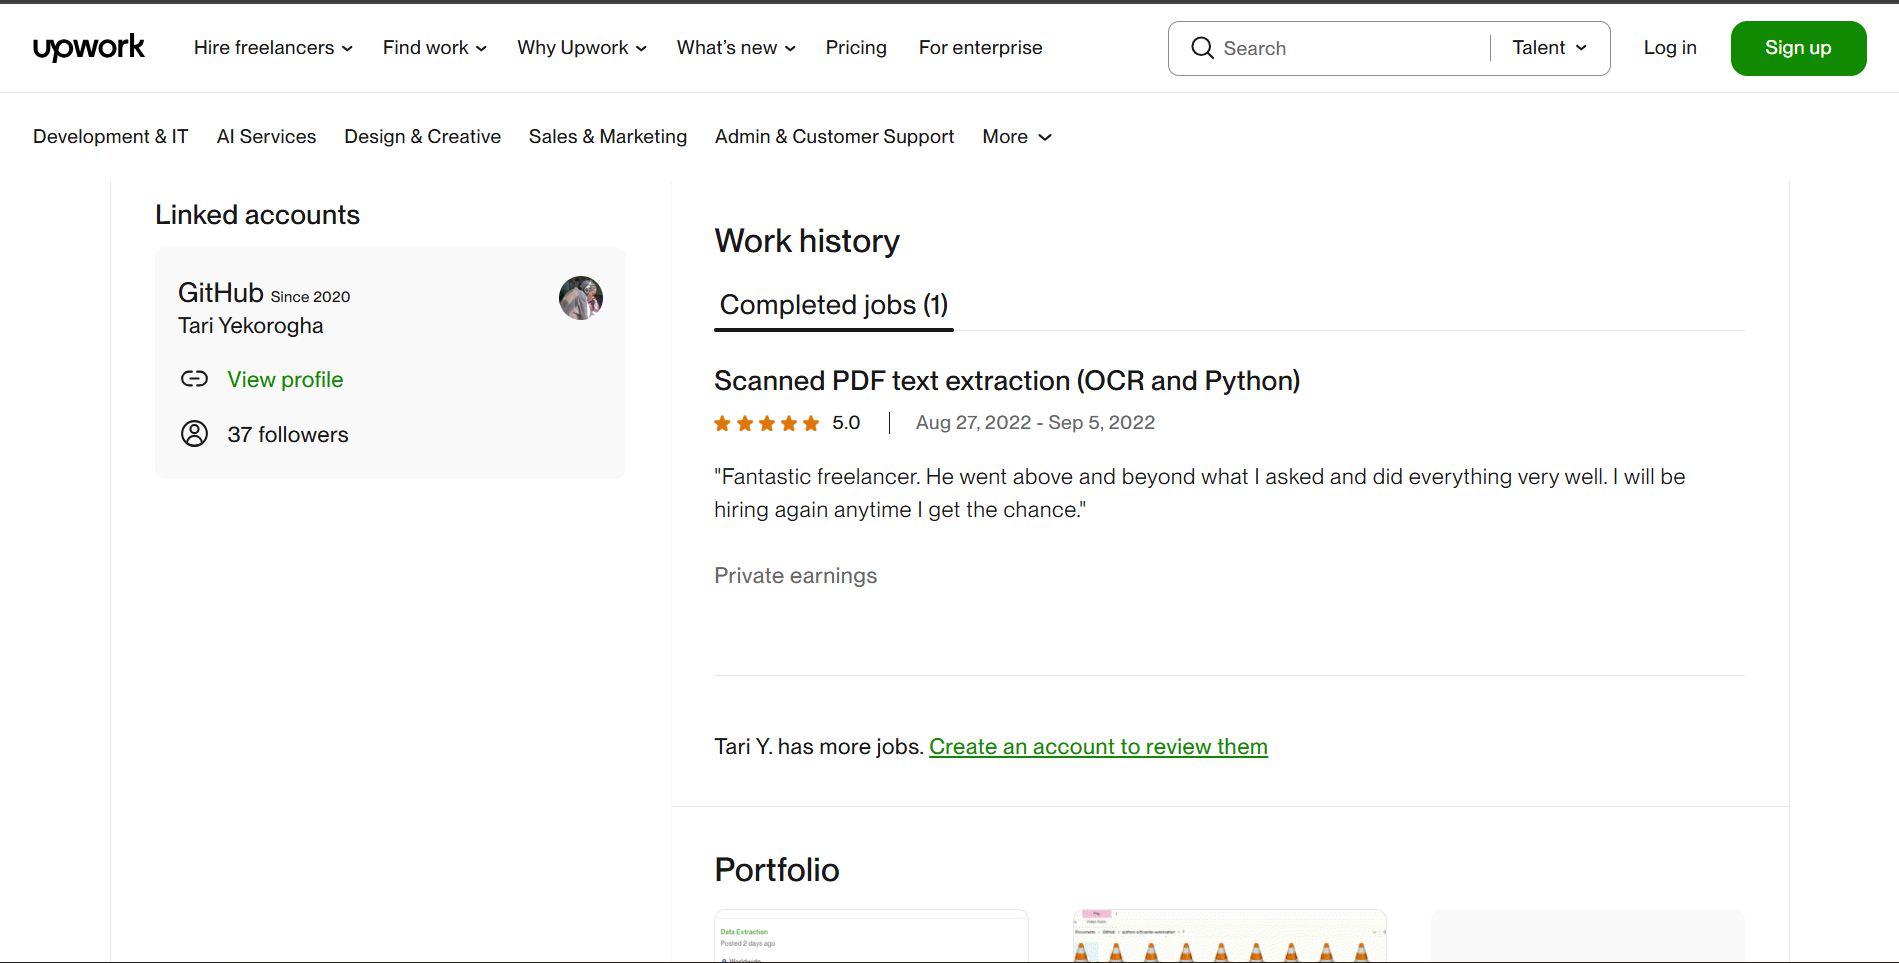
Task: Select the link icon beside View profile
Action: coord(195,379)
